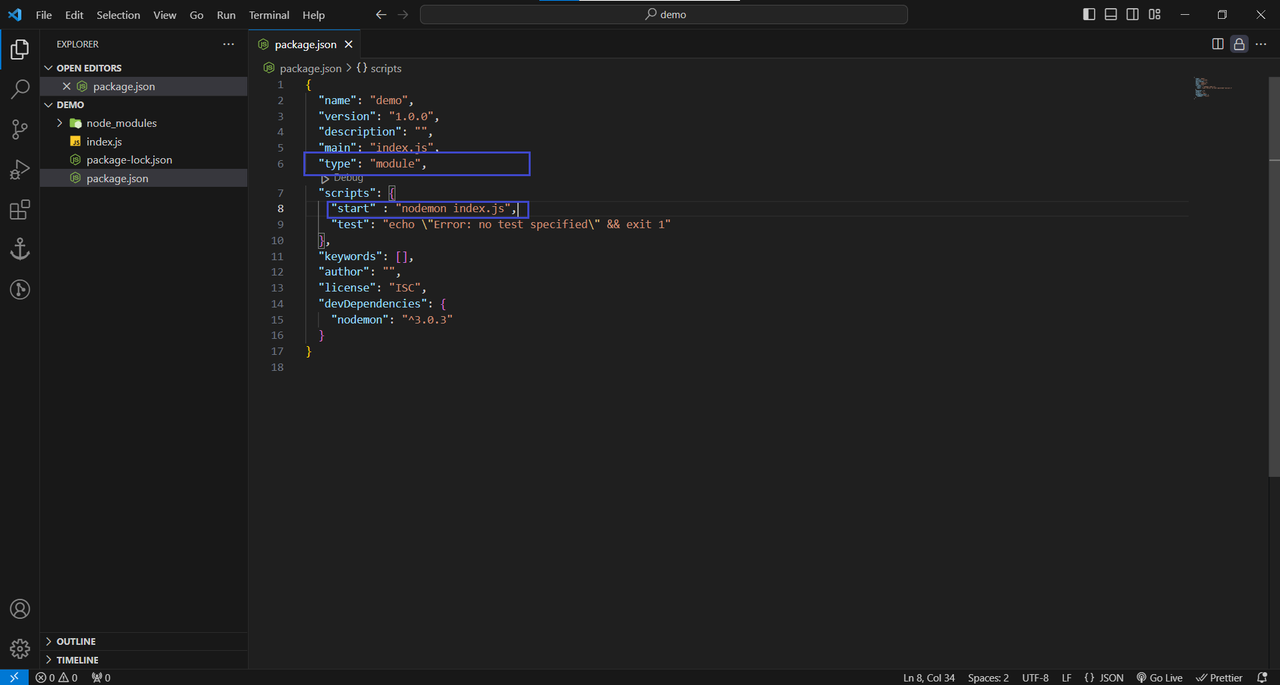Toggle the bottom panel visibility
This screenshot has width=1280, height=685.
click(x=1111, y=15)
